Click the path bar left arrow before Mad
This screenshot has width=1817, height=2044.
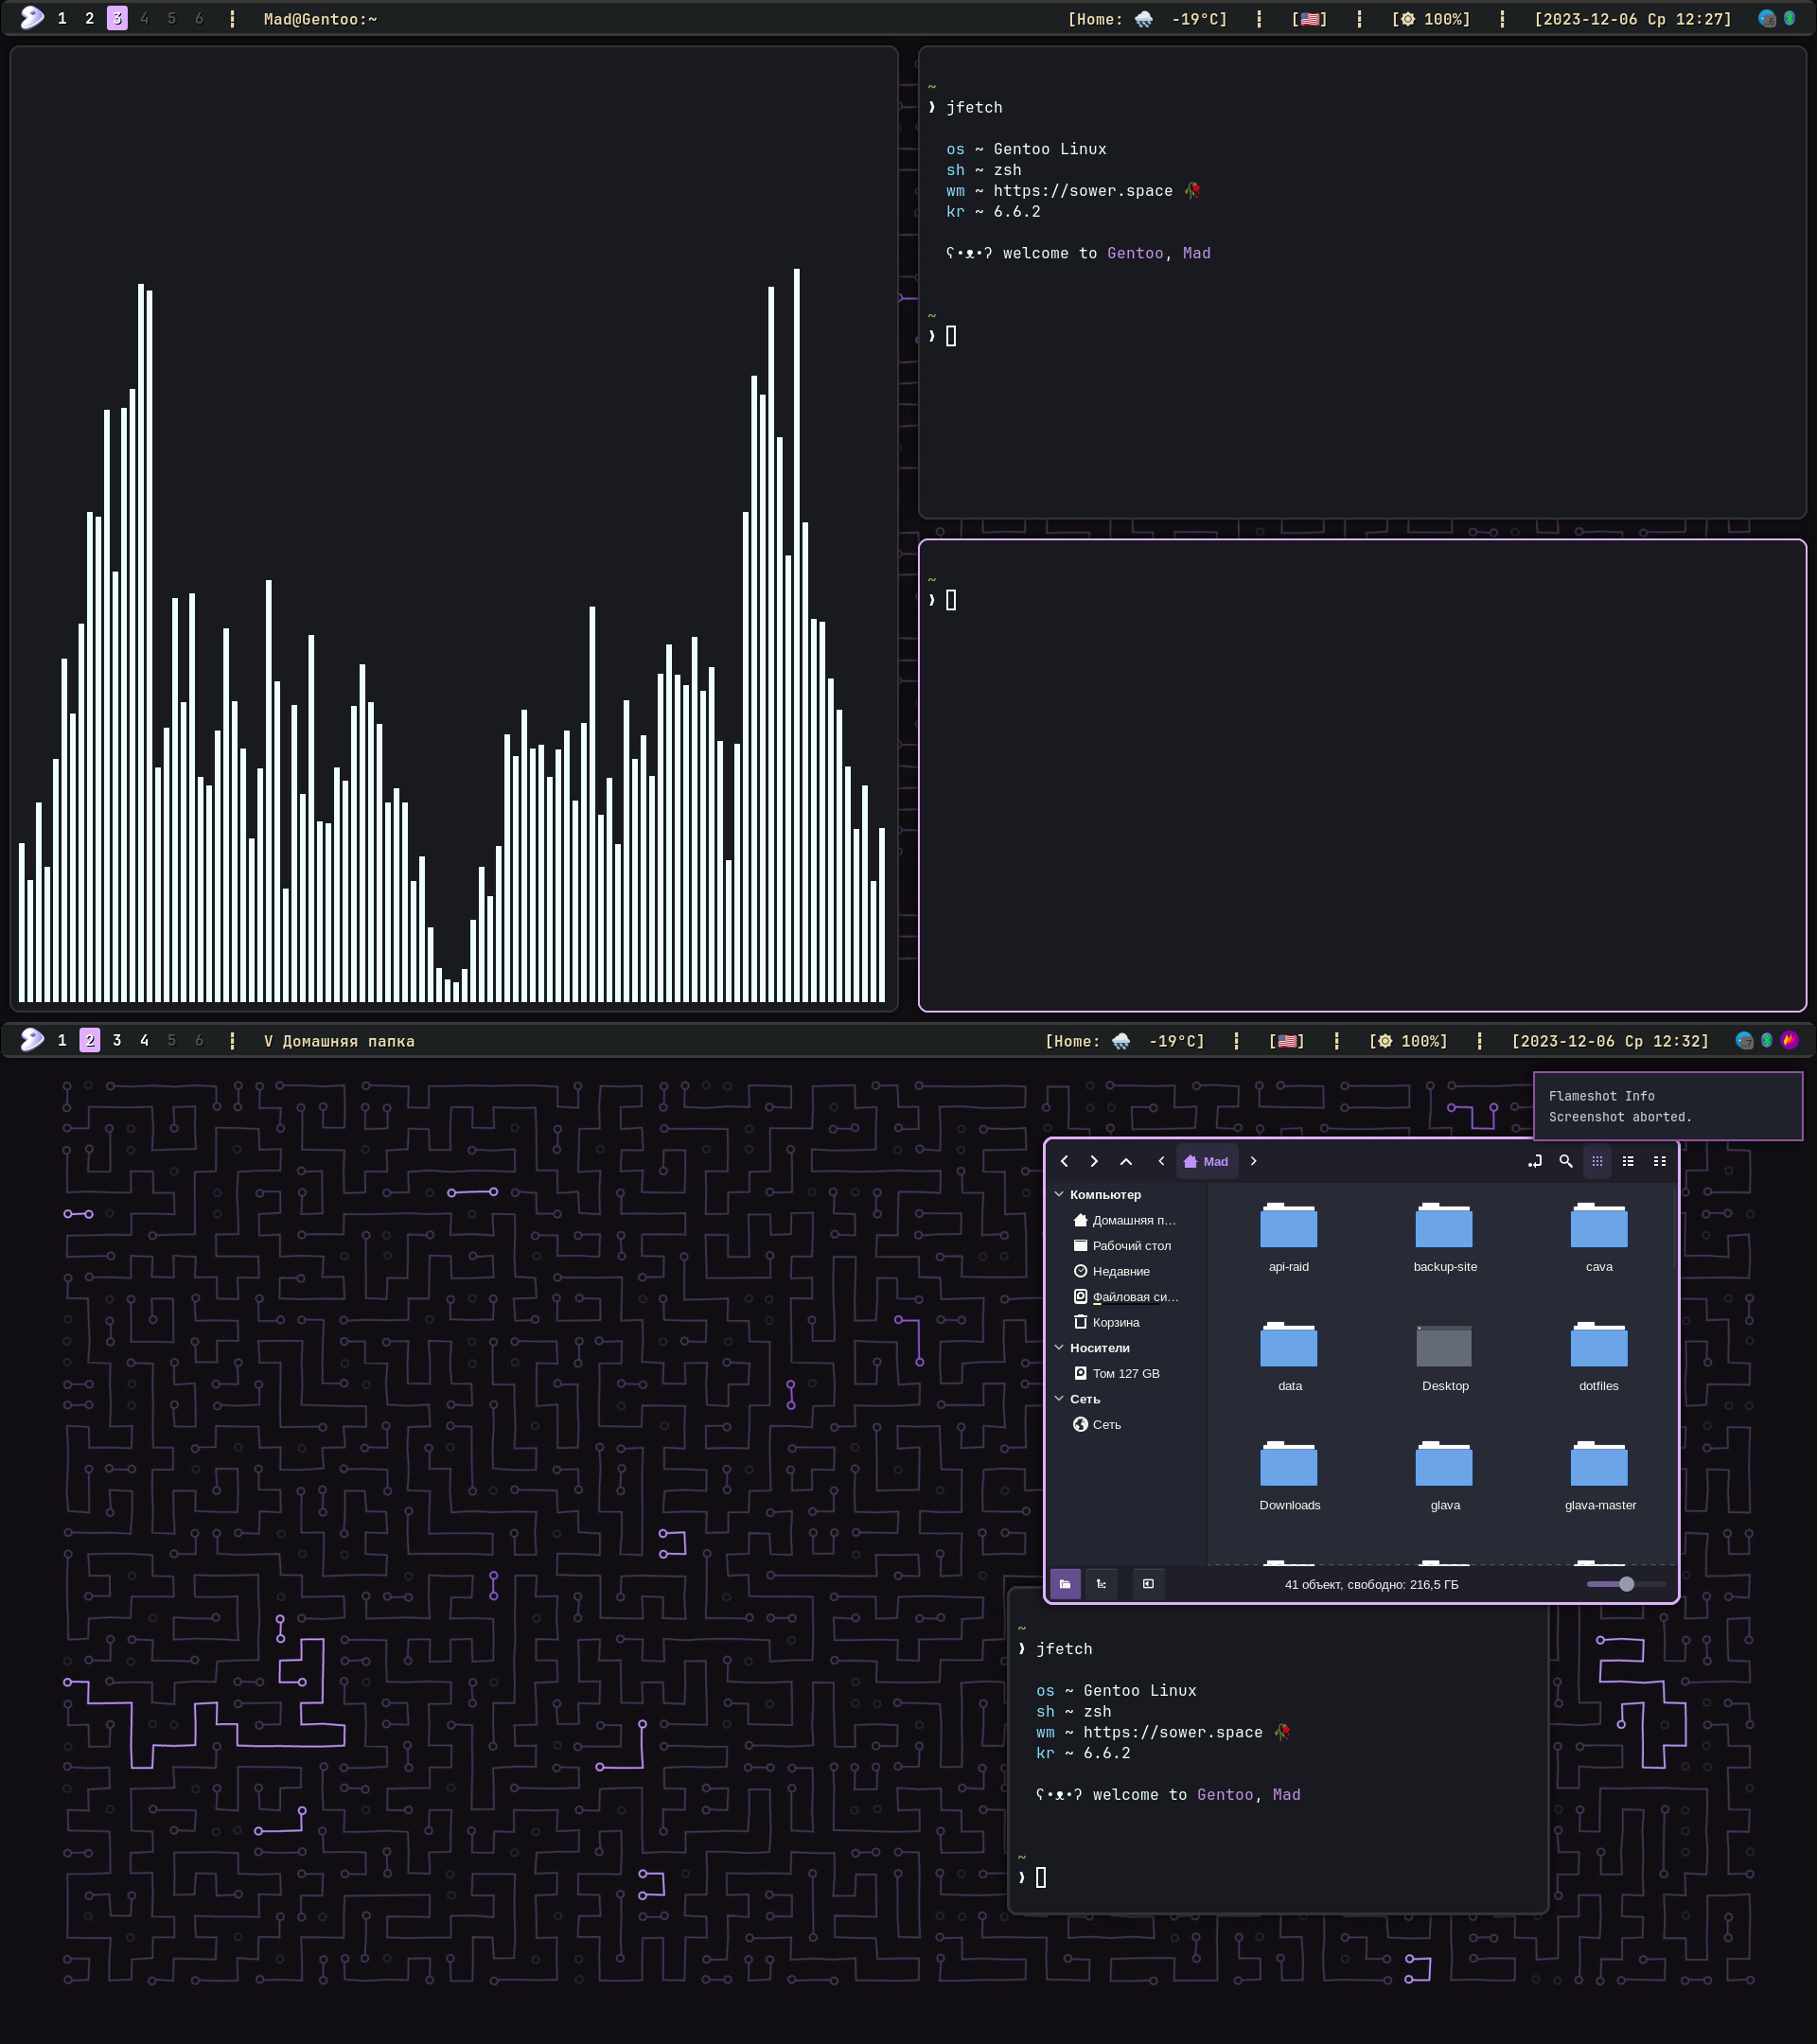[x=1161, y=1161]
